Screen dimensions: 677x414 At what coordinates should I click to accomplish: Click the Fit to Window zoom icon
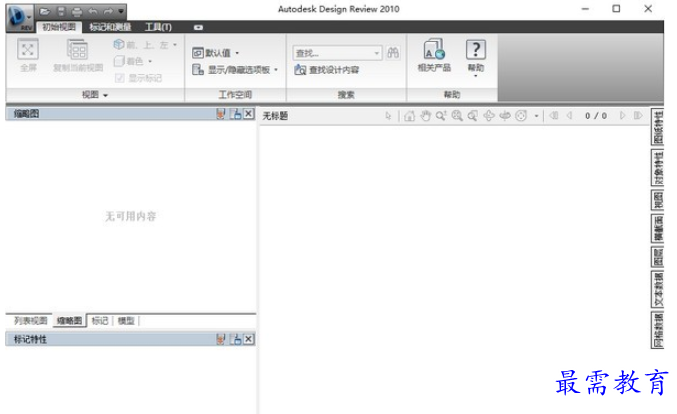coord(457,116)
